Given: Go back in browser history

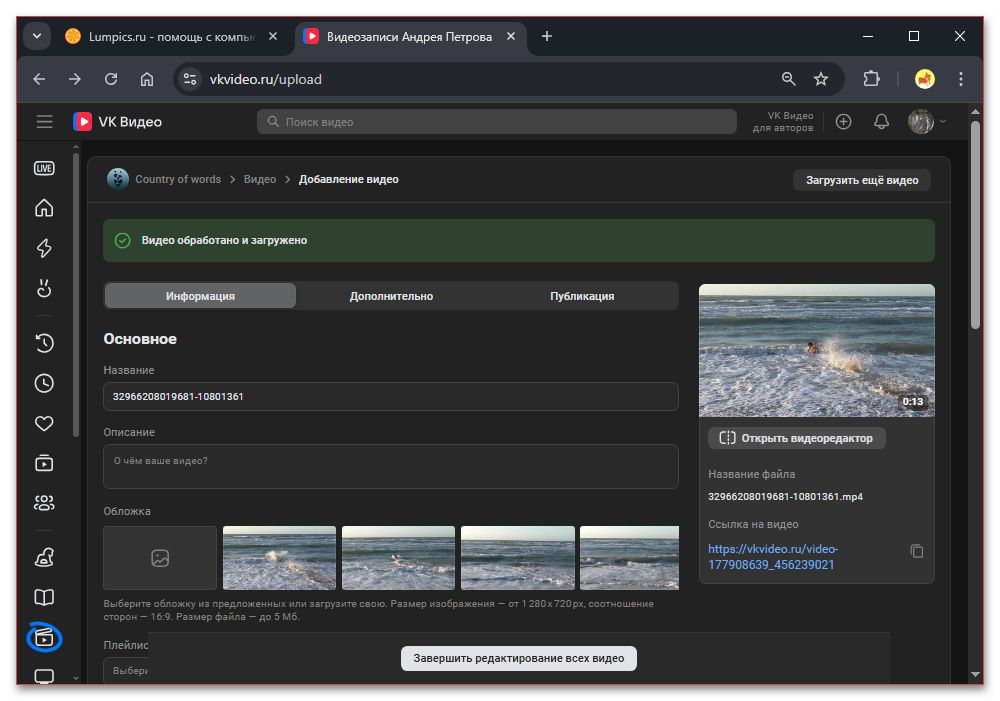Looking at the screenshot, I should pos(40,79).
